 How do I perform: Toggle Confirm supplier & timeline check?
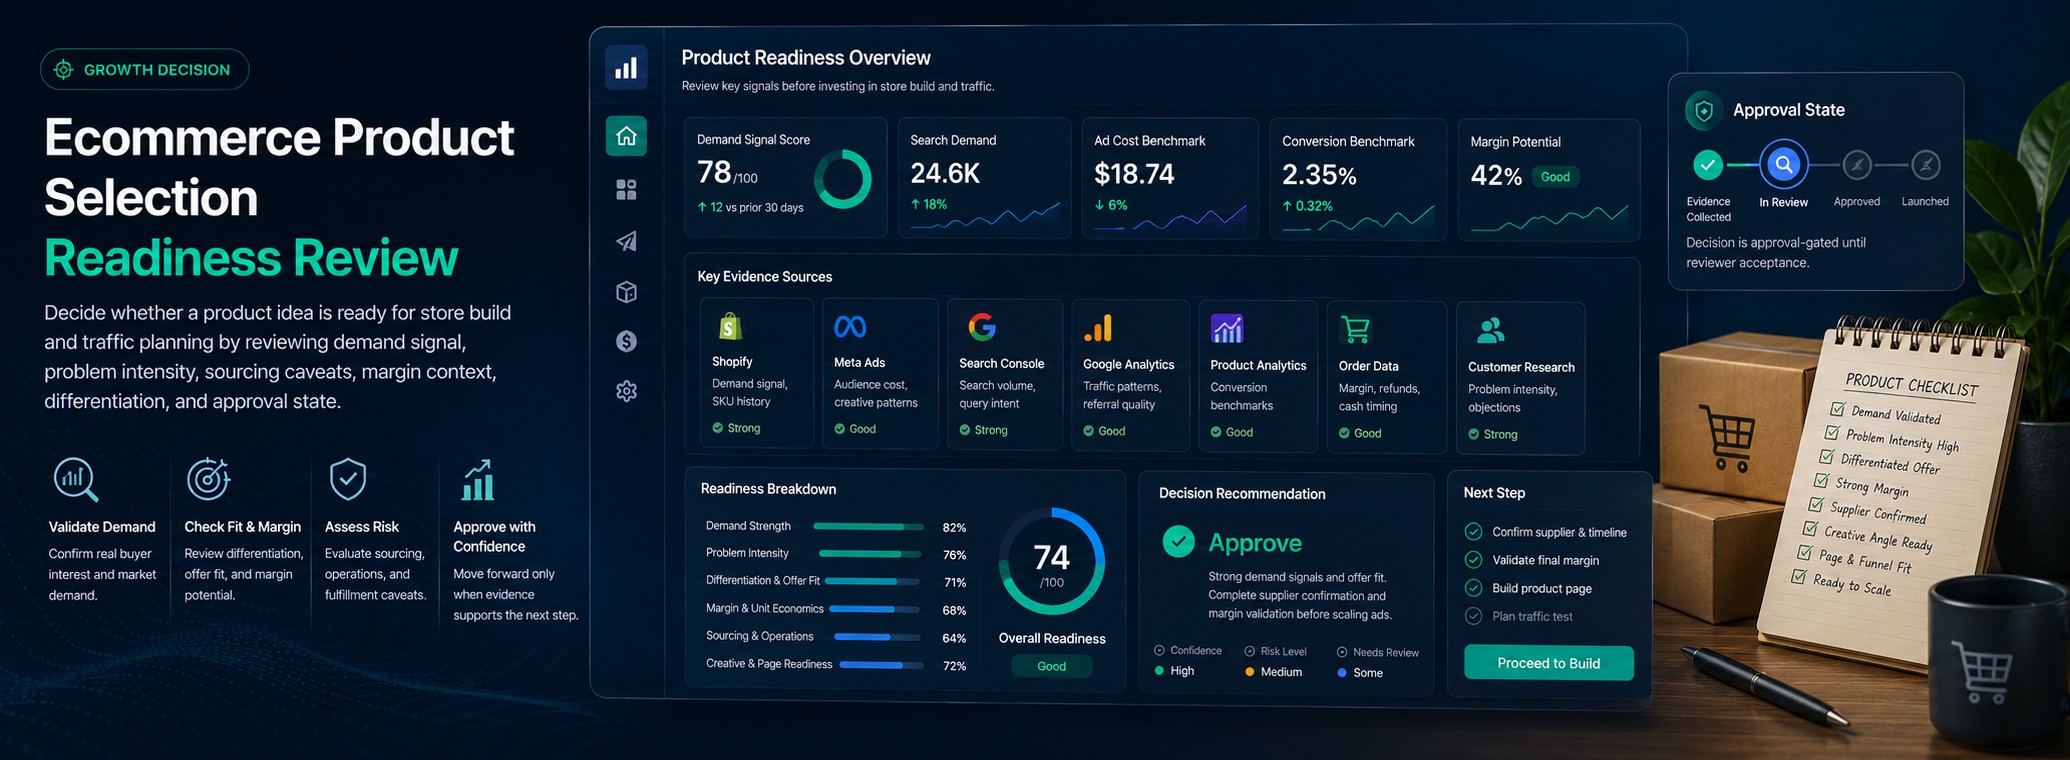click(1473, 531)
